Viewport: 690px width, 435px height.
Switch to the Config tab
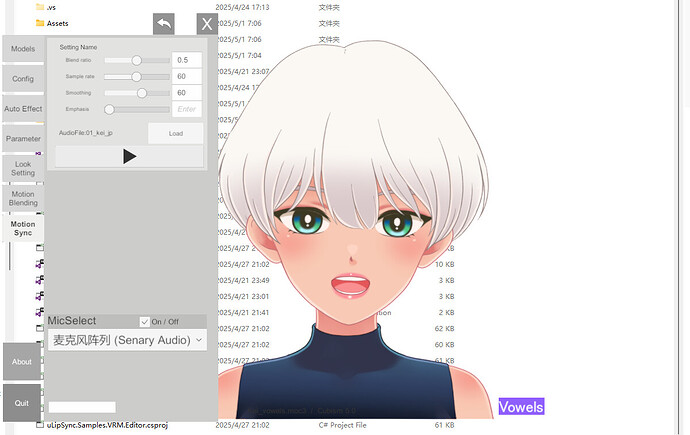point(23,79)
